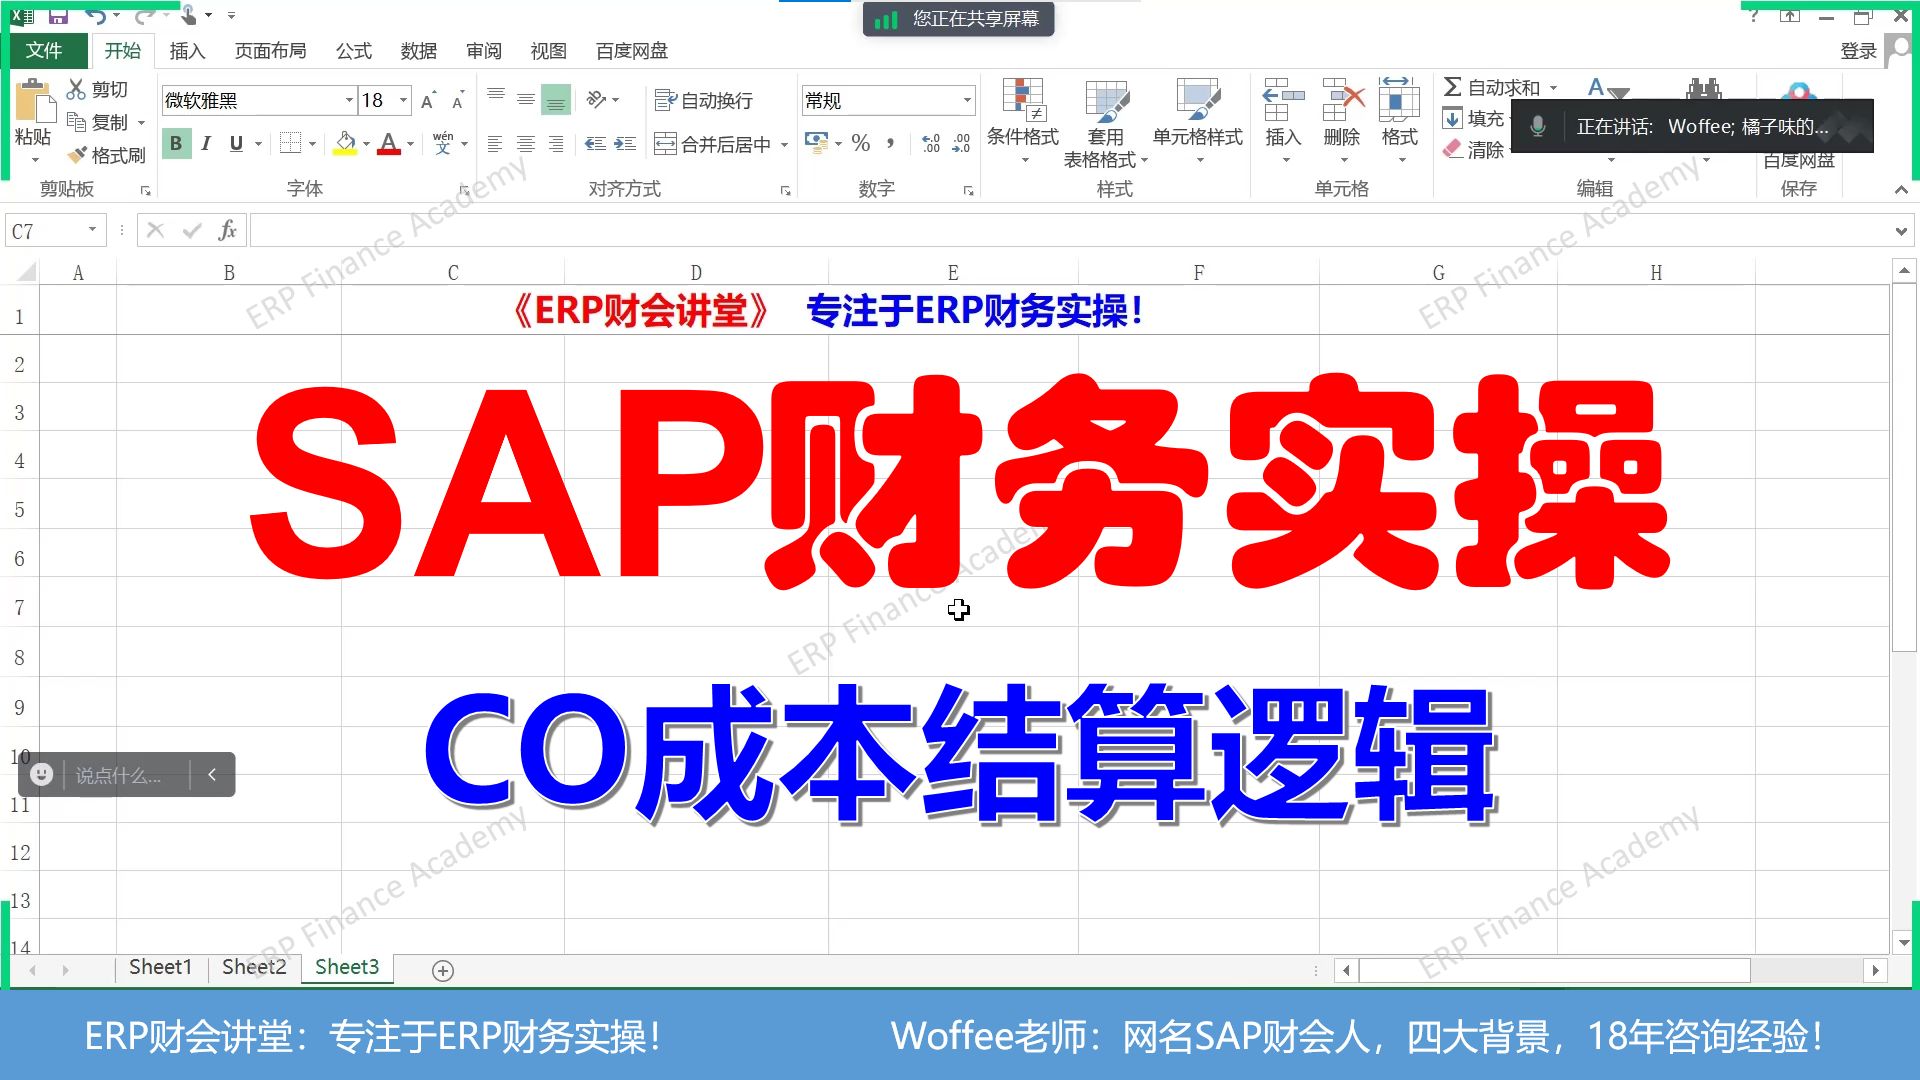Apply yellow fill color
The image size is (1920, 1080).
(x=345, y=144)
